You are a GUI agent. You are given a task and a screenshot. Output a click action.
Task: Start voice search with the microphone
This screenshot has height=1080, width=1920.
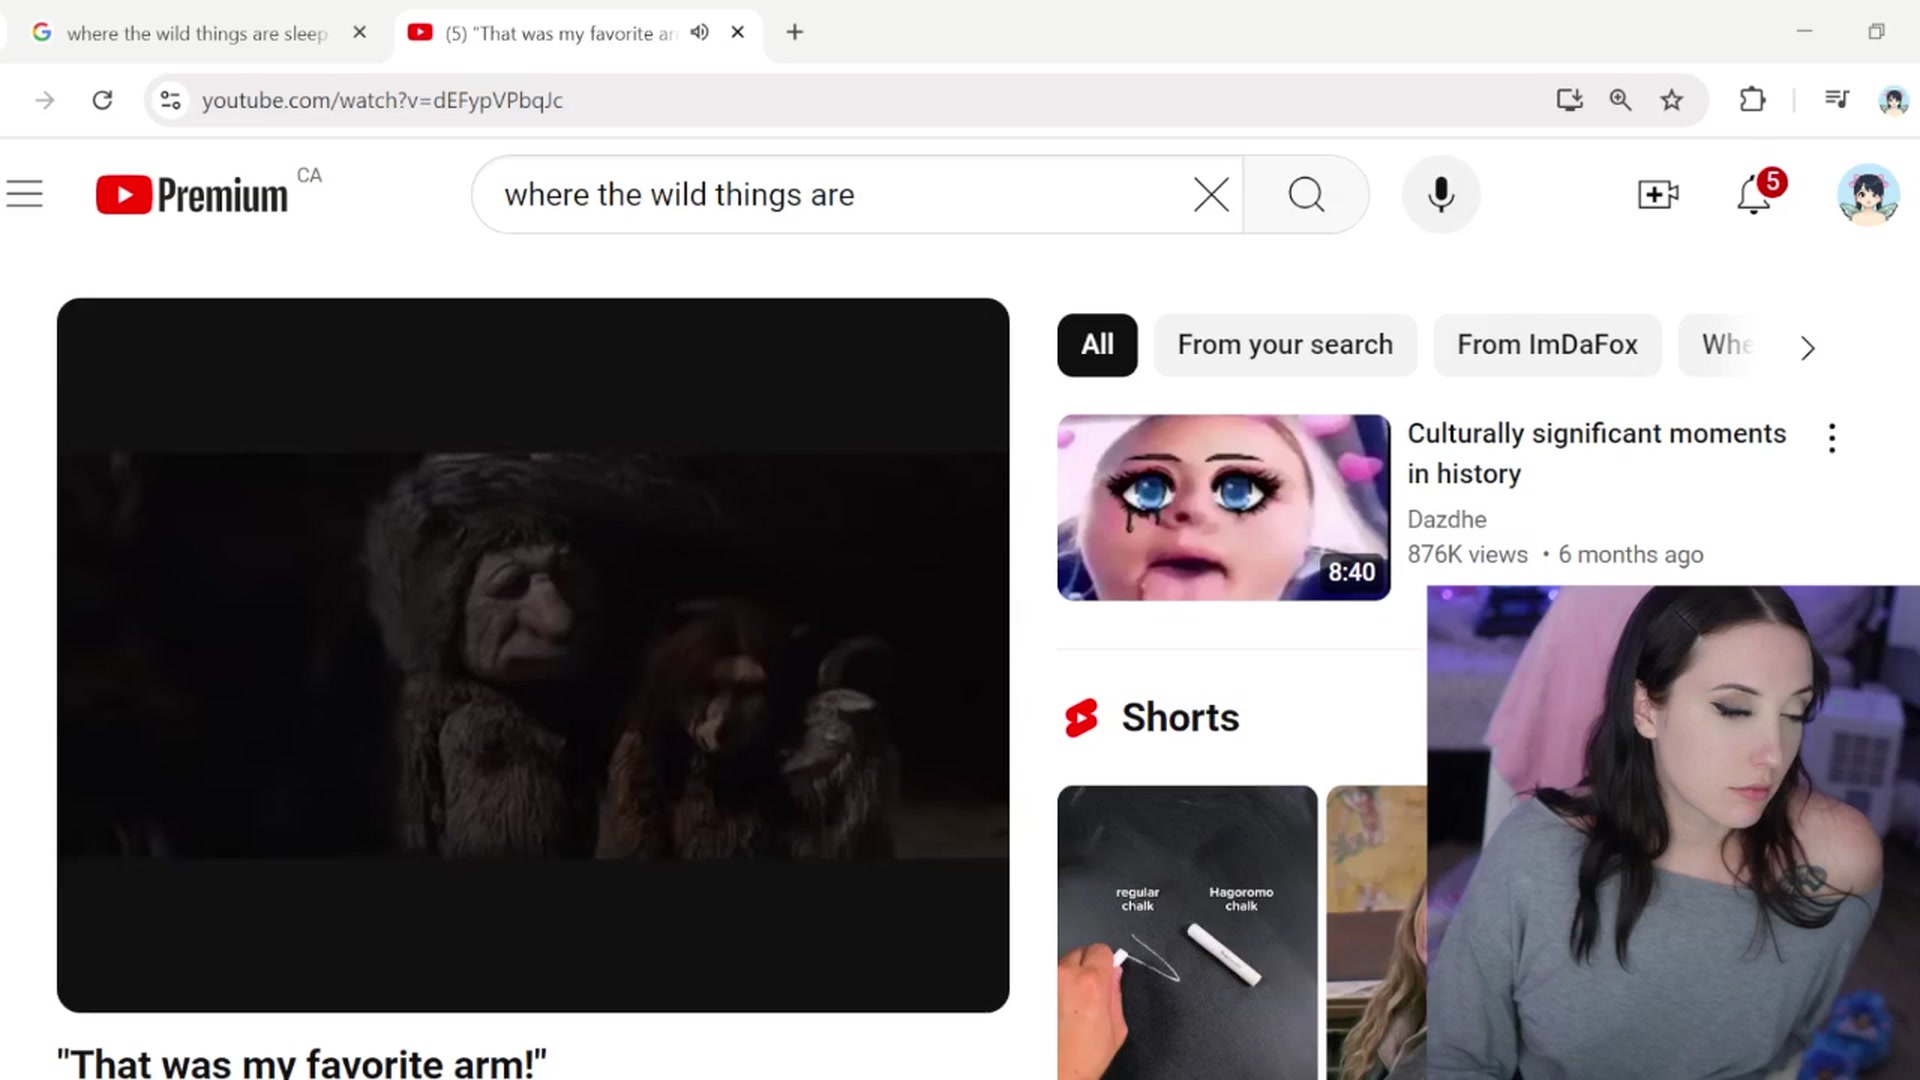(x=1441, y=194)
